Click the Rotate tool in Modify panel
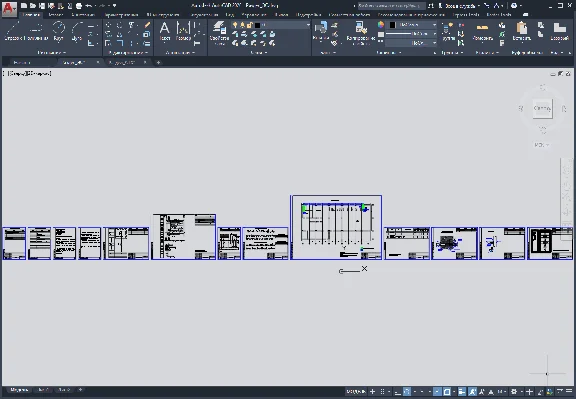576x399 pixels. coord(119,25)
